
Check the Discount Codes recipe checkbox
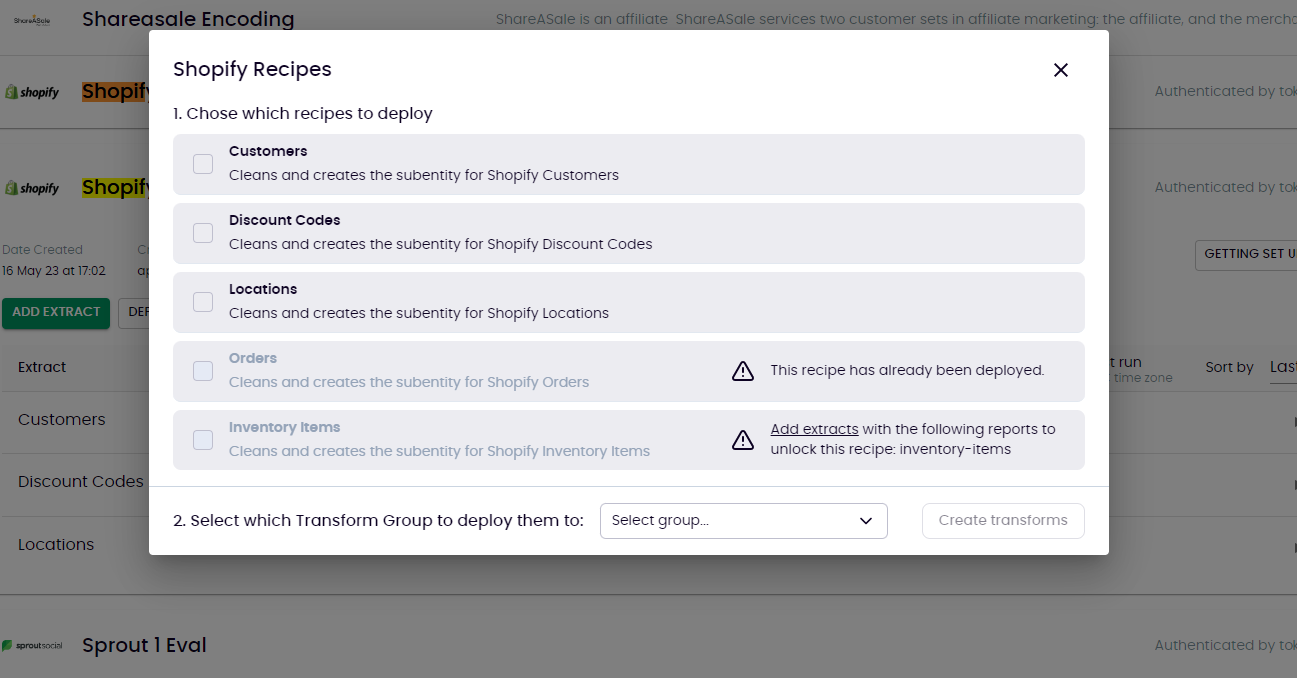point(203,233)
